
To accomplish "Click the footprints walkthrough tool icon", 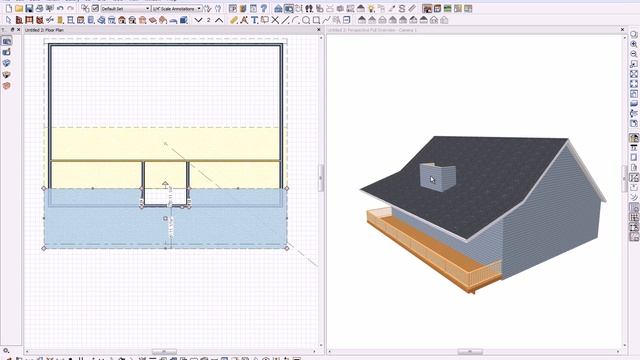I will tap(309, 9).
